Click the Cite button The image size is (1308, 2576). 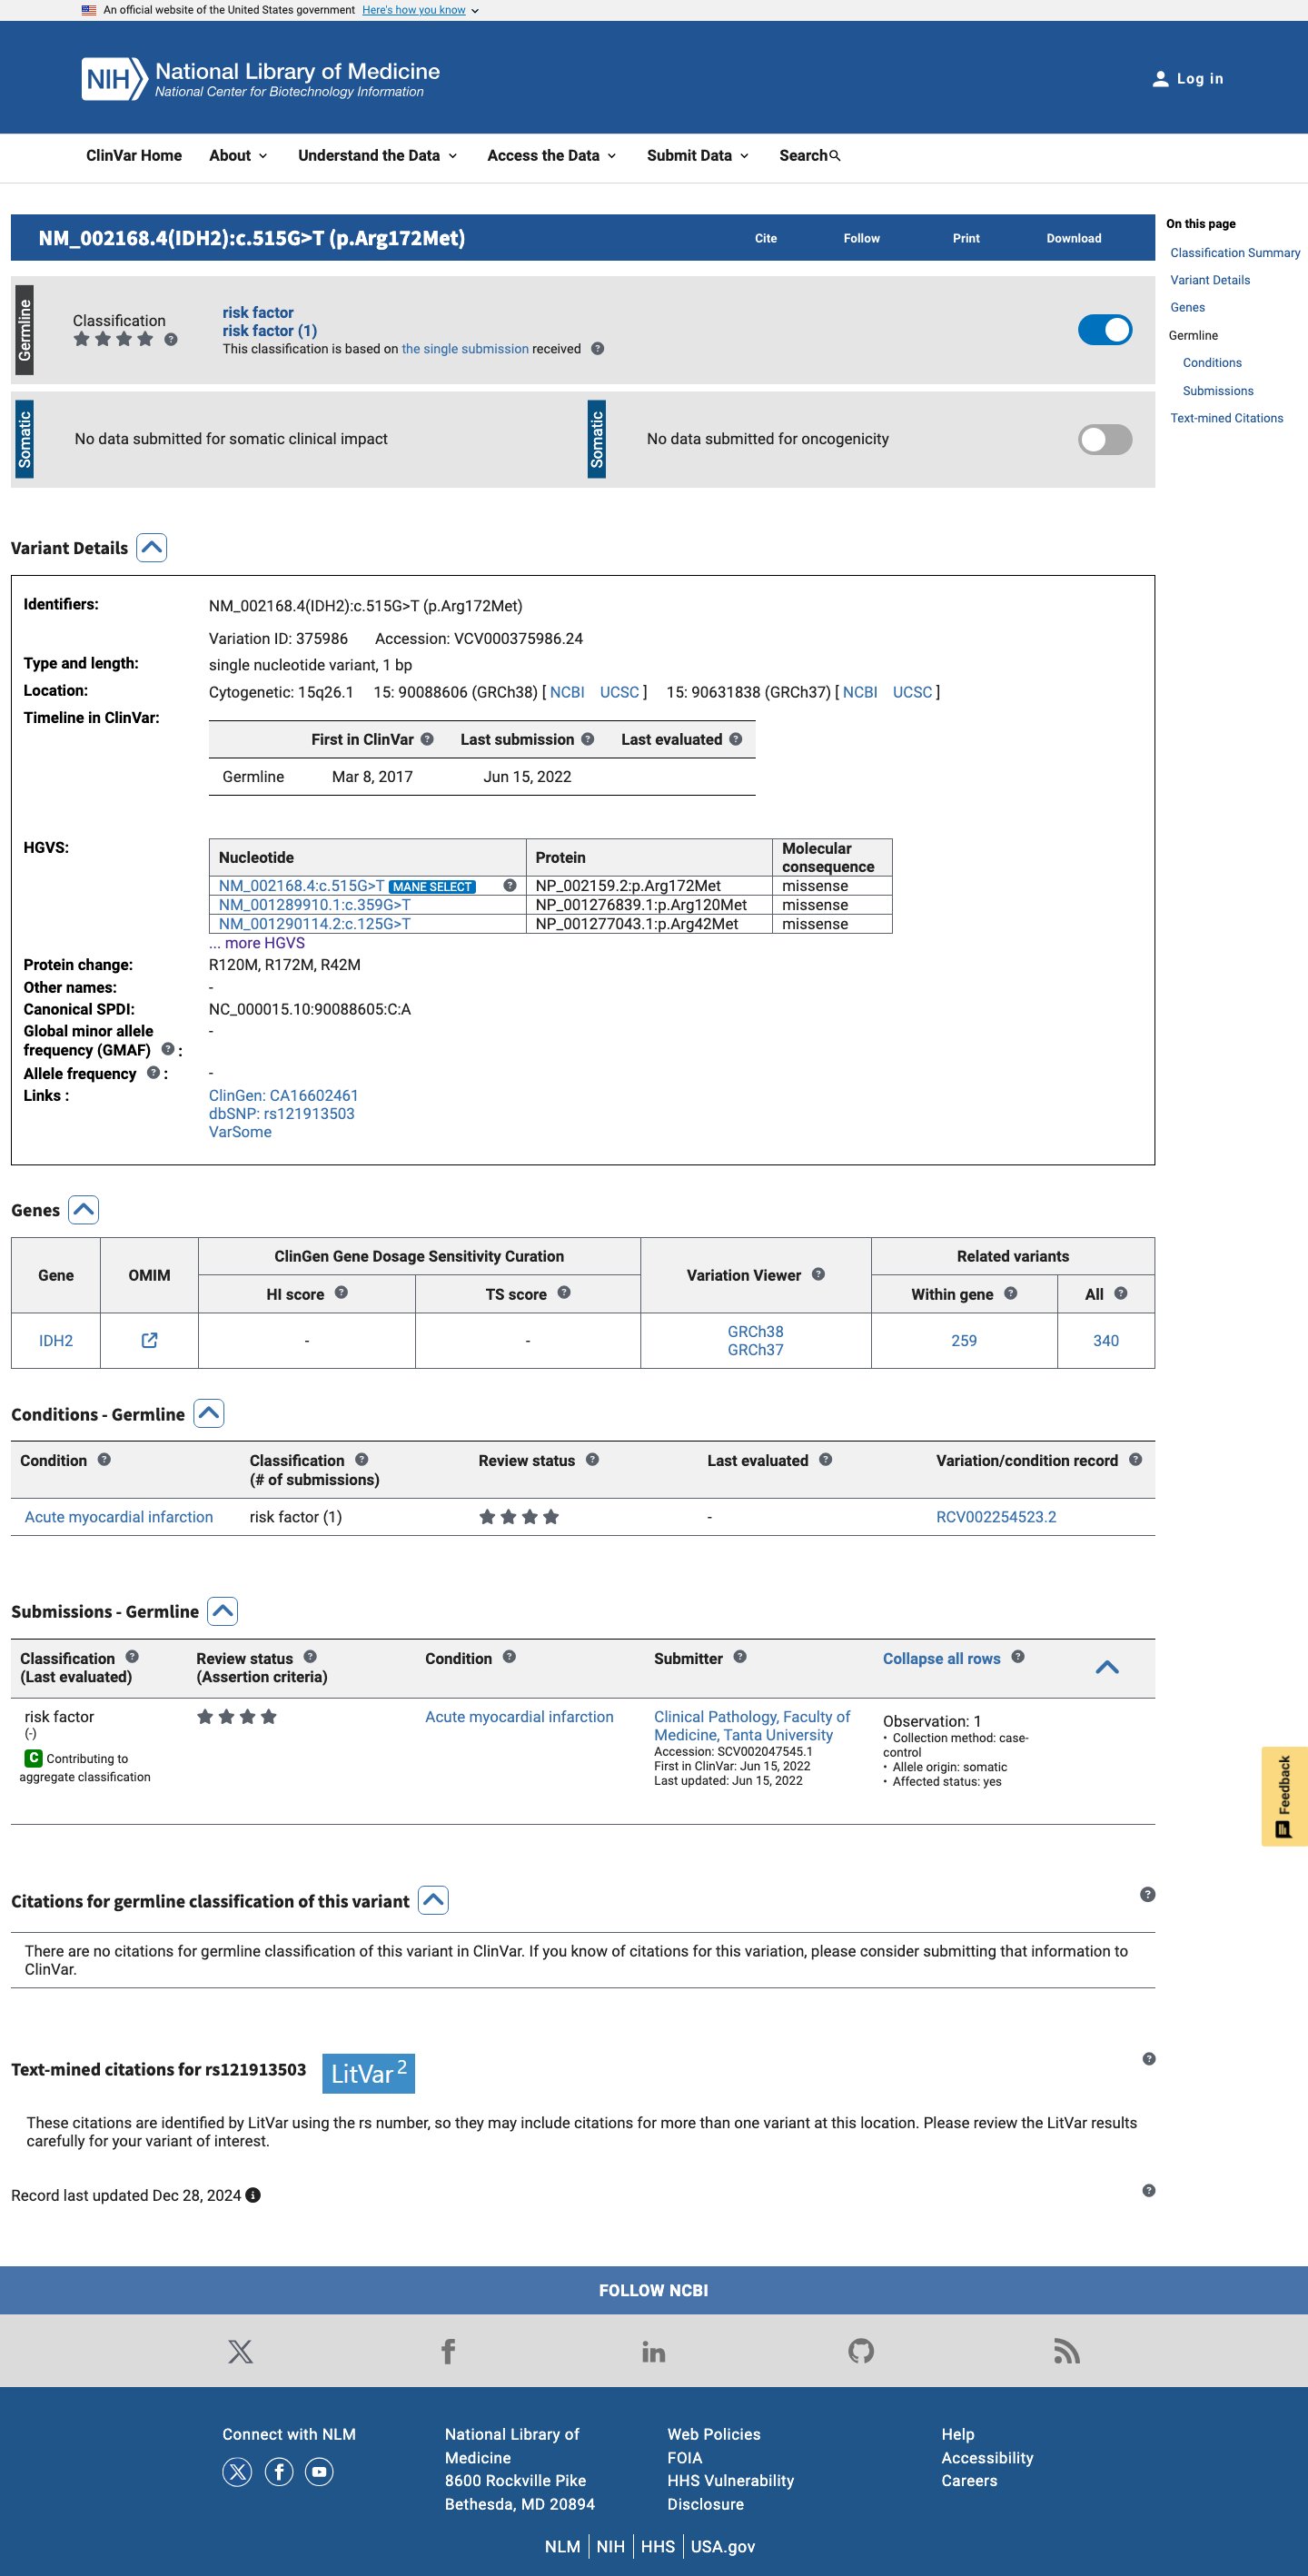click(x=766, y=238)
